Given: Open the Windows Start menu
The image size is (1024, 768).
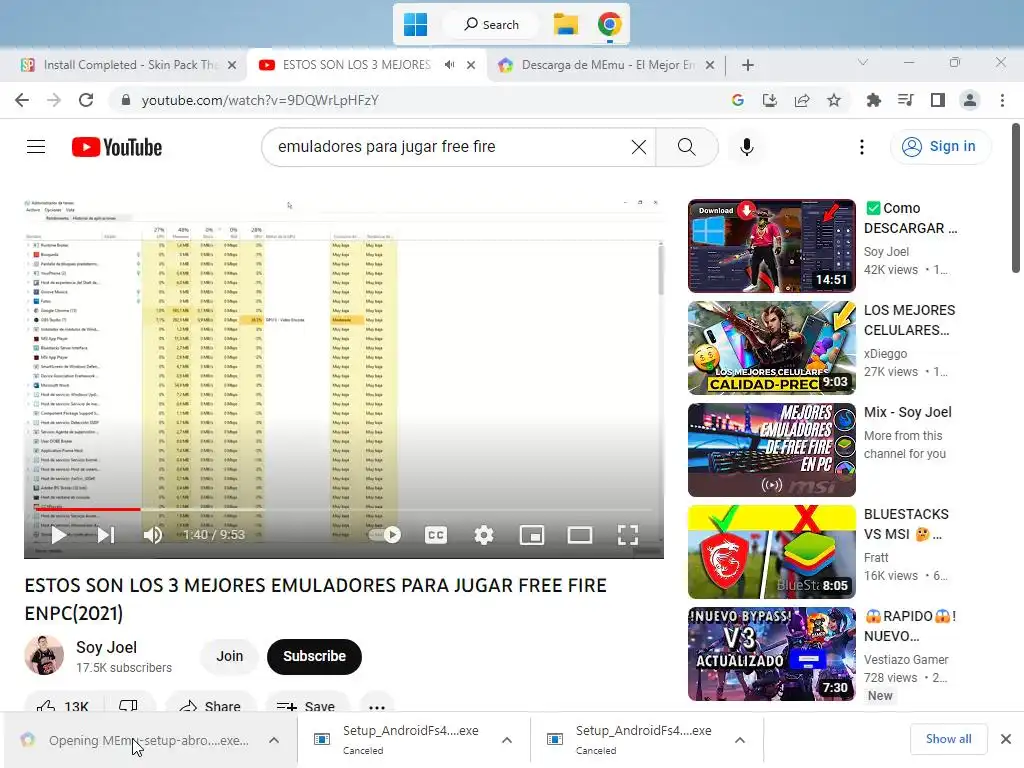Looking at the screenshot, I should click(415, 25).
